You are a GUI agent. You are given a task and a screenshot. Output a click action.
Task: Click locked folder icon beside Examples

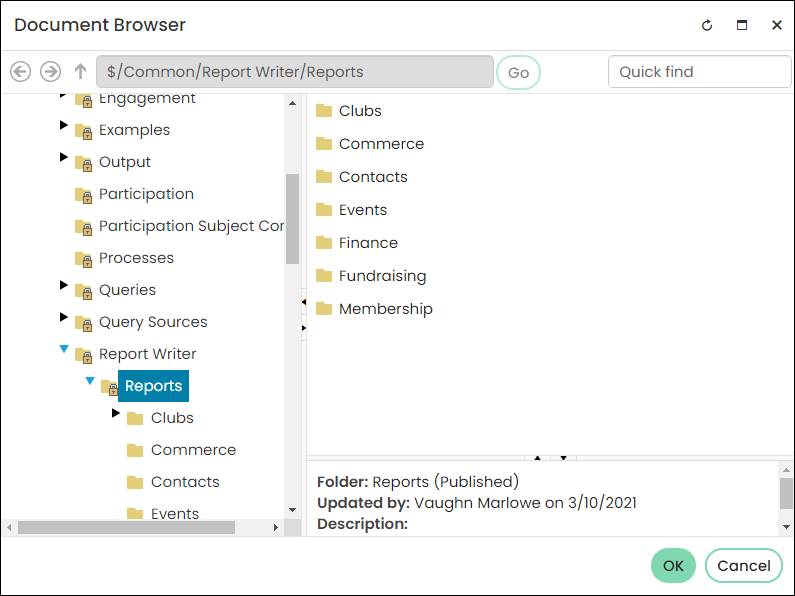[x=83, y=132]
